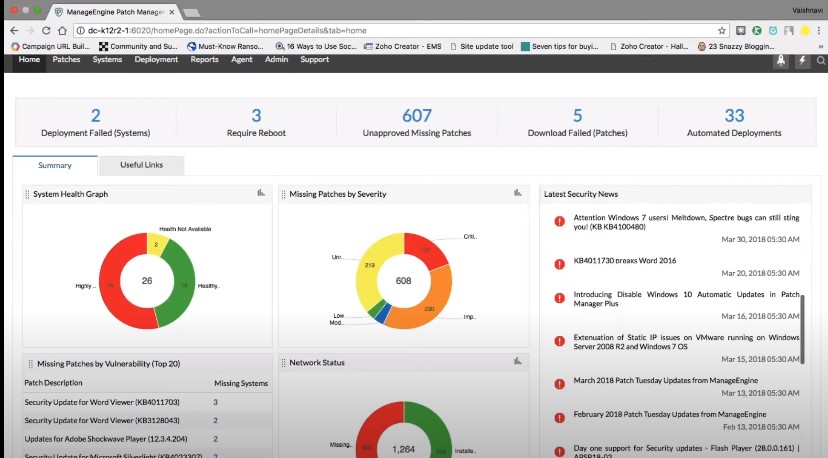Viewport: 828px width, 458px height.
Task: Click red Critical segment of severity donut
Action: (x=425, y=250)
